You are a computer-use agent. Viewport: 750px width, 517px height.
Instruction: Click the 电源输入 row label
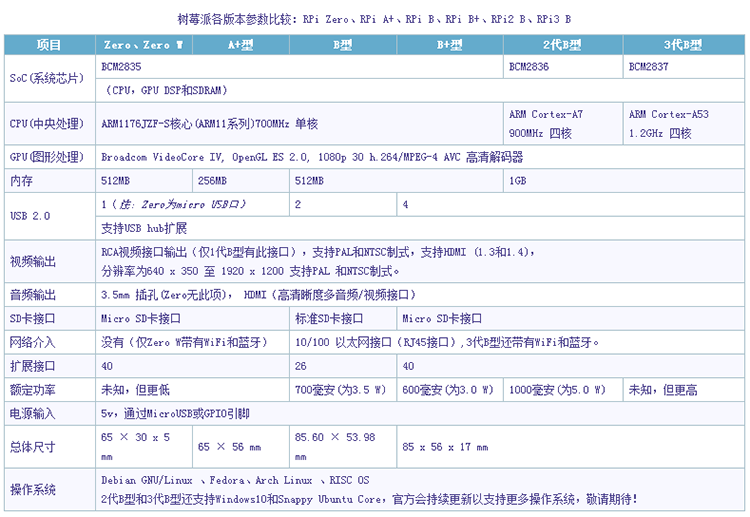[50, 414]
